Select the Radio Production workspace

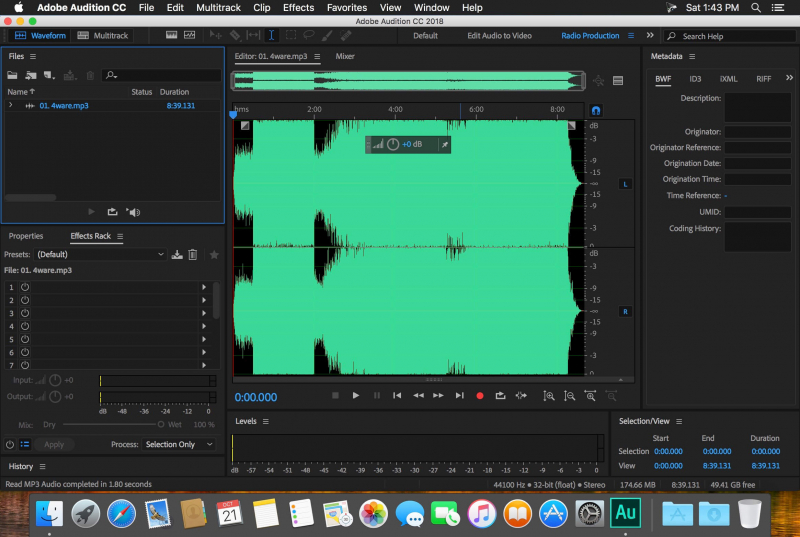590,35
